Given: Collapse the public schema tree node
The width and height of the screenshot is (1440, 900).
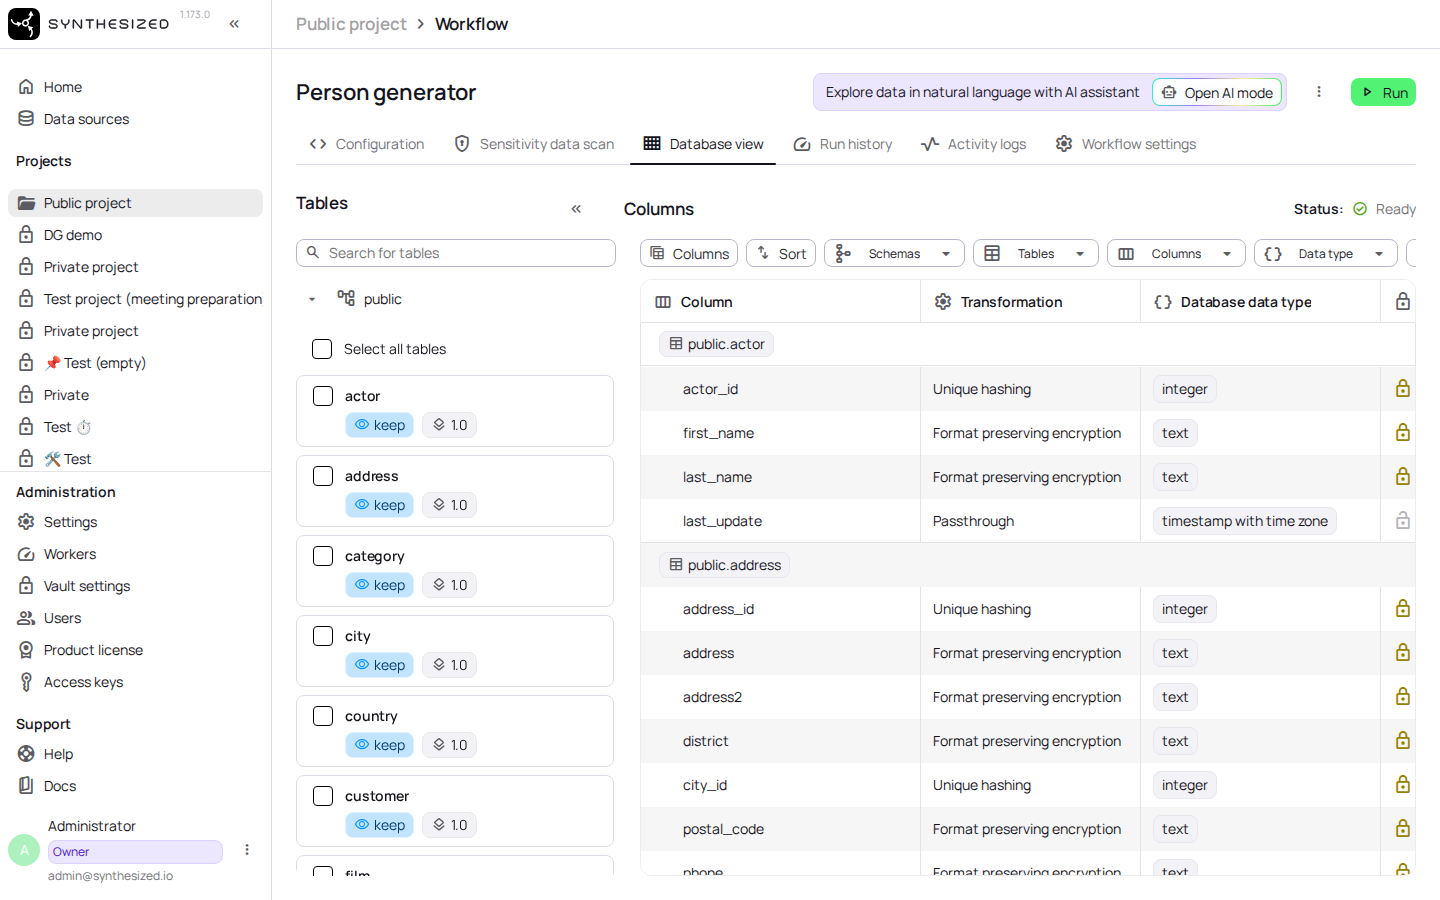Looking at the screenshot, I should (312, 299).
